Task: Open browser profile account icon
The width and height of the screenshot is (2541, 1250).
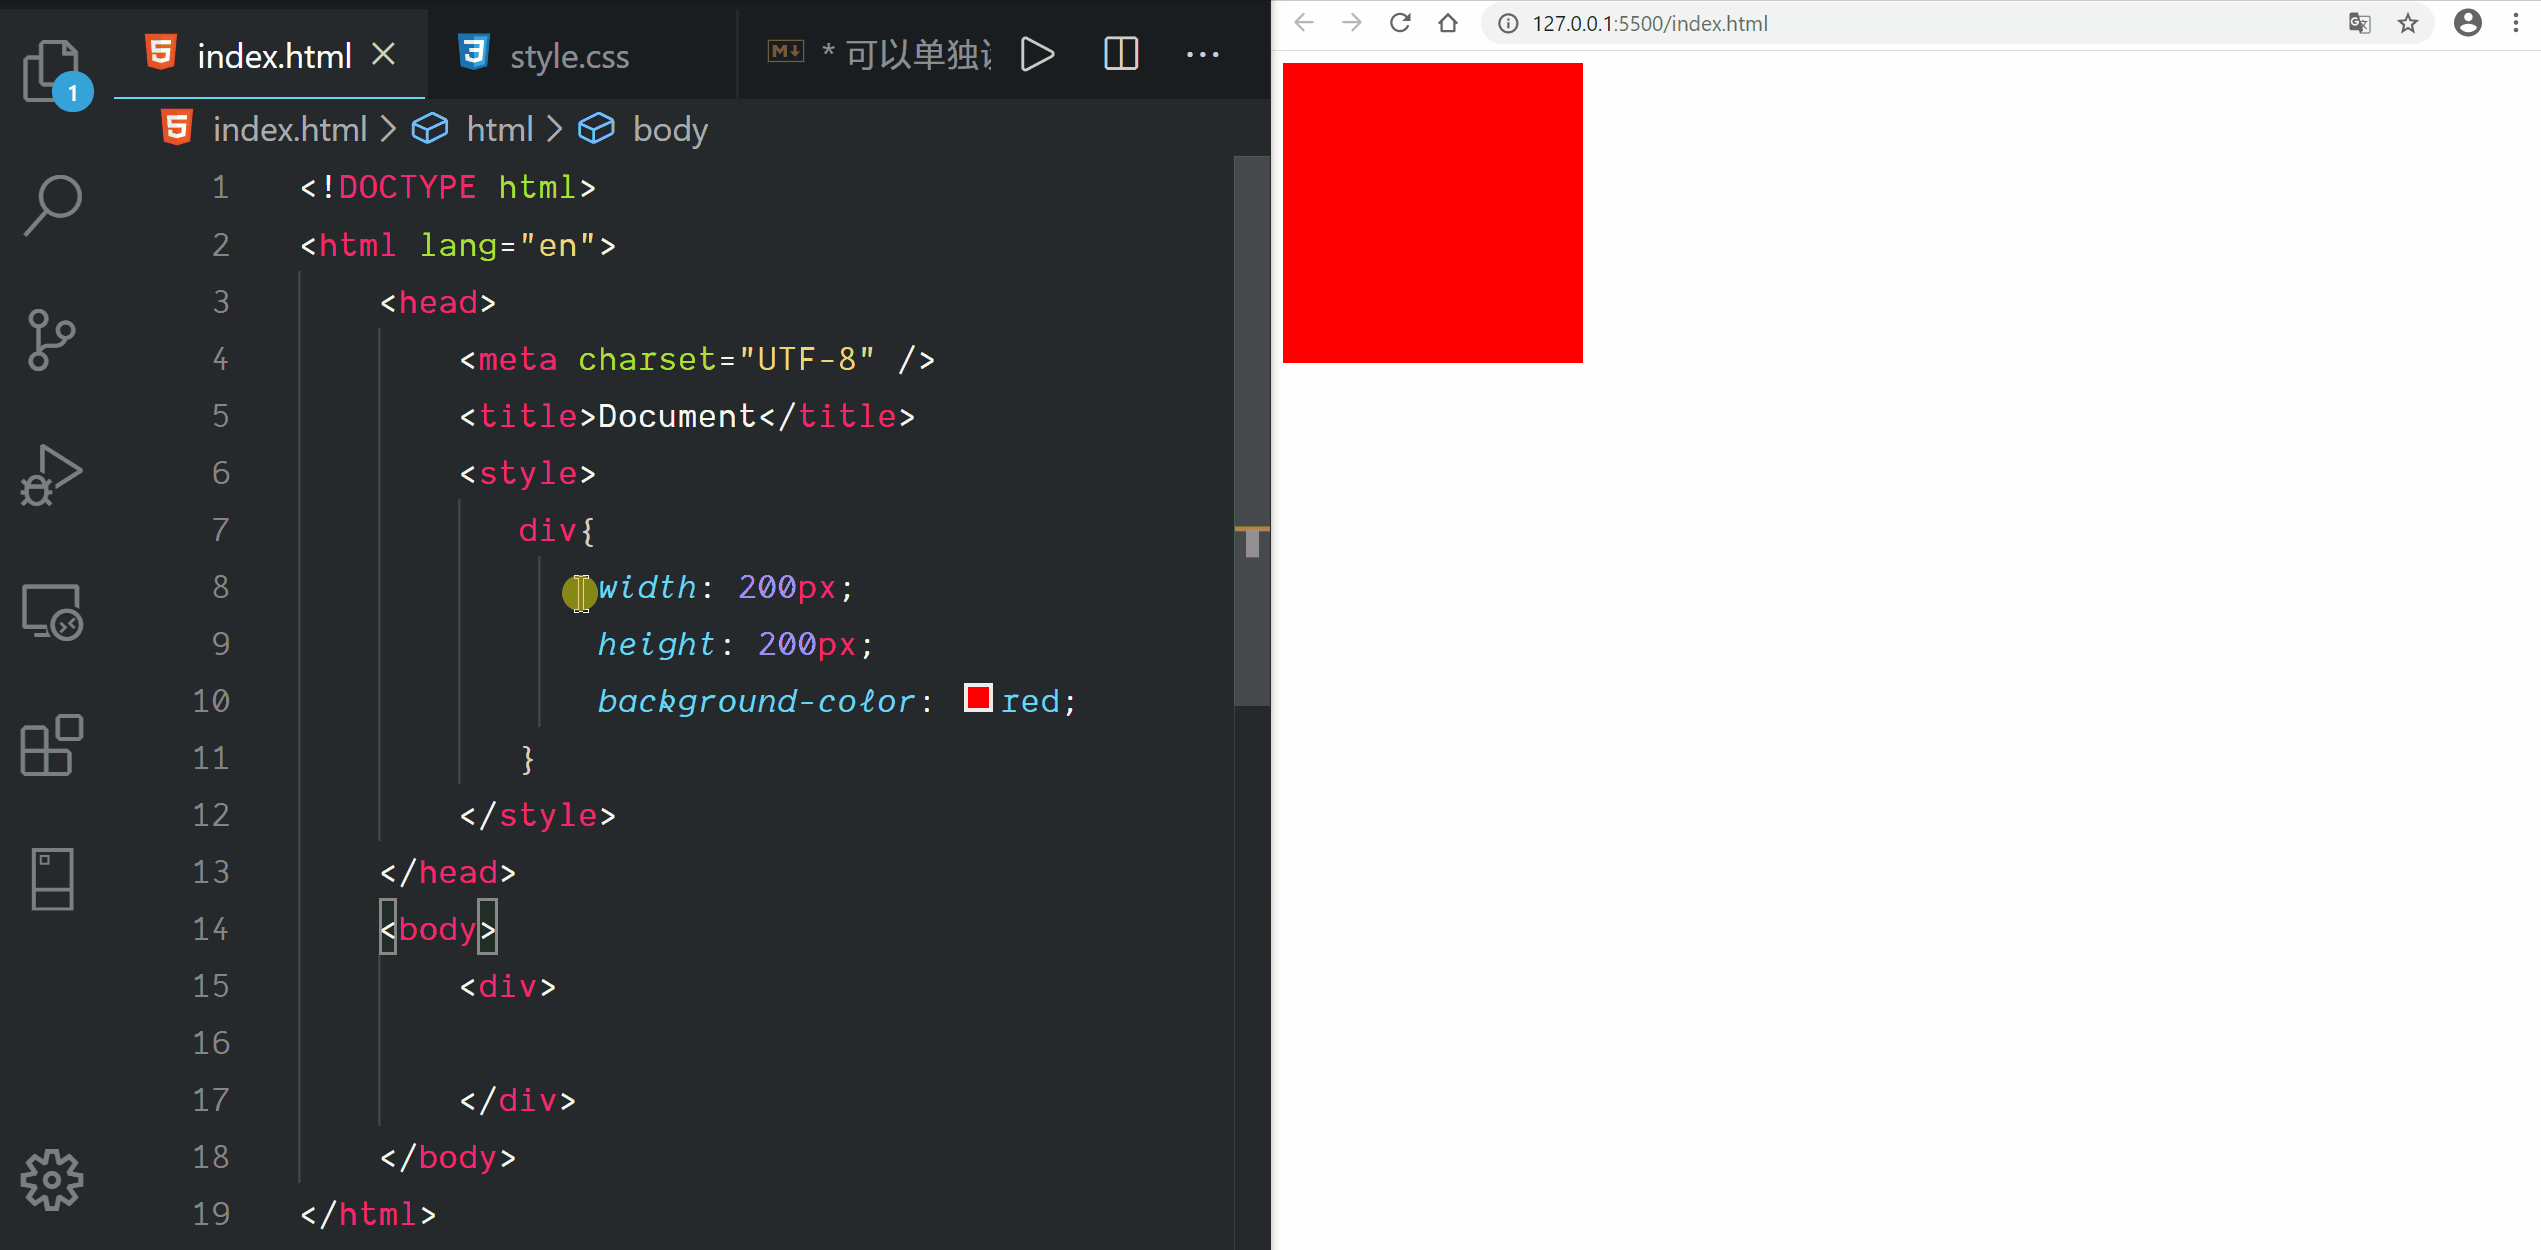Action: coord(2468,23)
